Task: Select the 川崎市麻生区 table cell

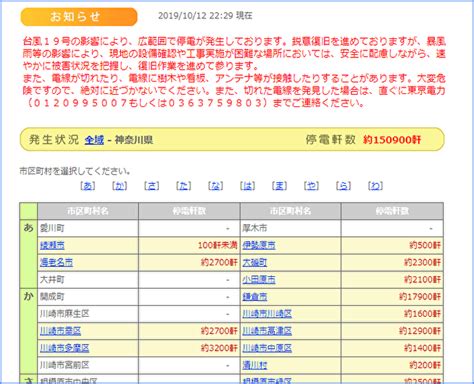Action: [88, 314]
